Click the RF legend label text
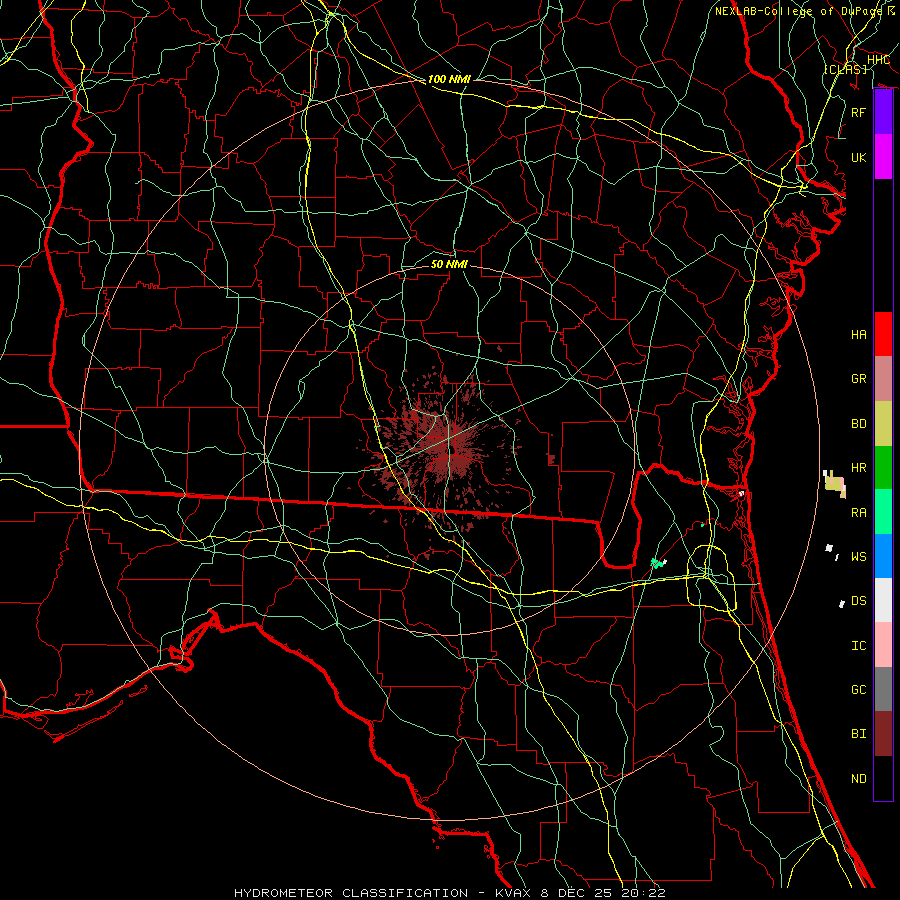900x900 pixels. 859,112
